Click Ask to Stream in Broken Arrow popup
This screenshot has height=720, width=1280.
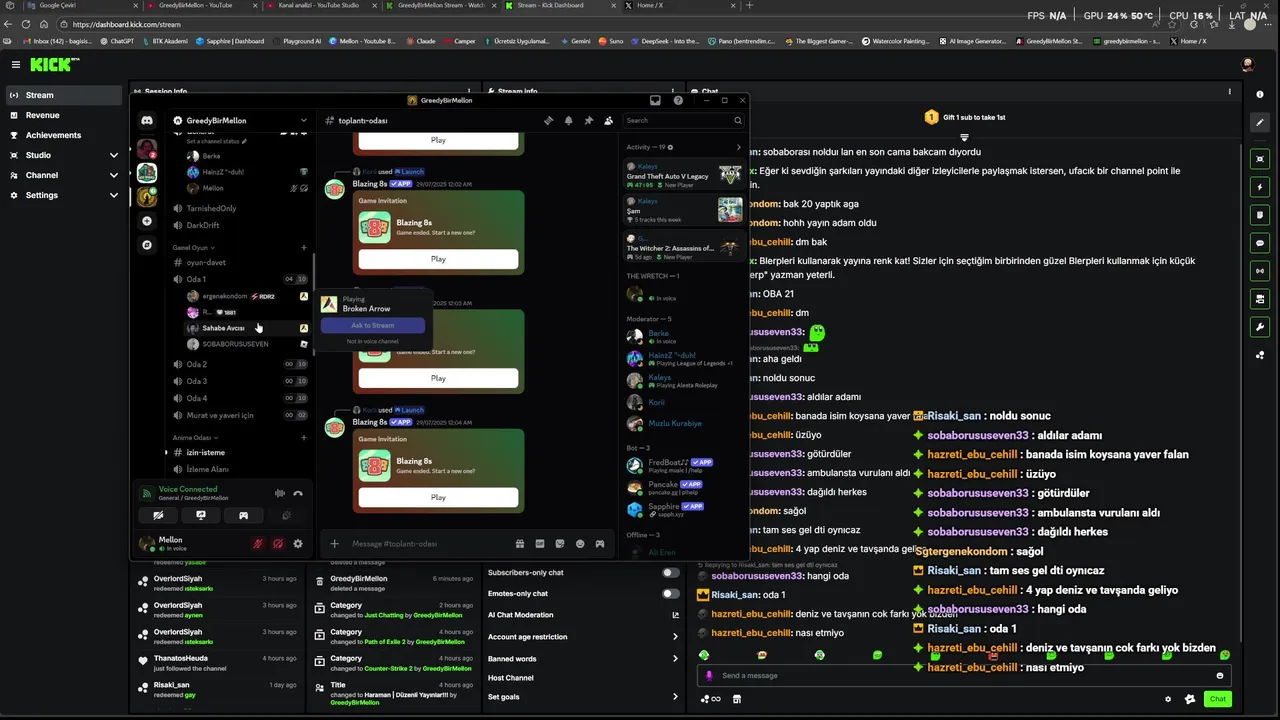tap(373, 326)
